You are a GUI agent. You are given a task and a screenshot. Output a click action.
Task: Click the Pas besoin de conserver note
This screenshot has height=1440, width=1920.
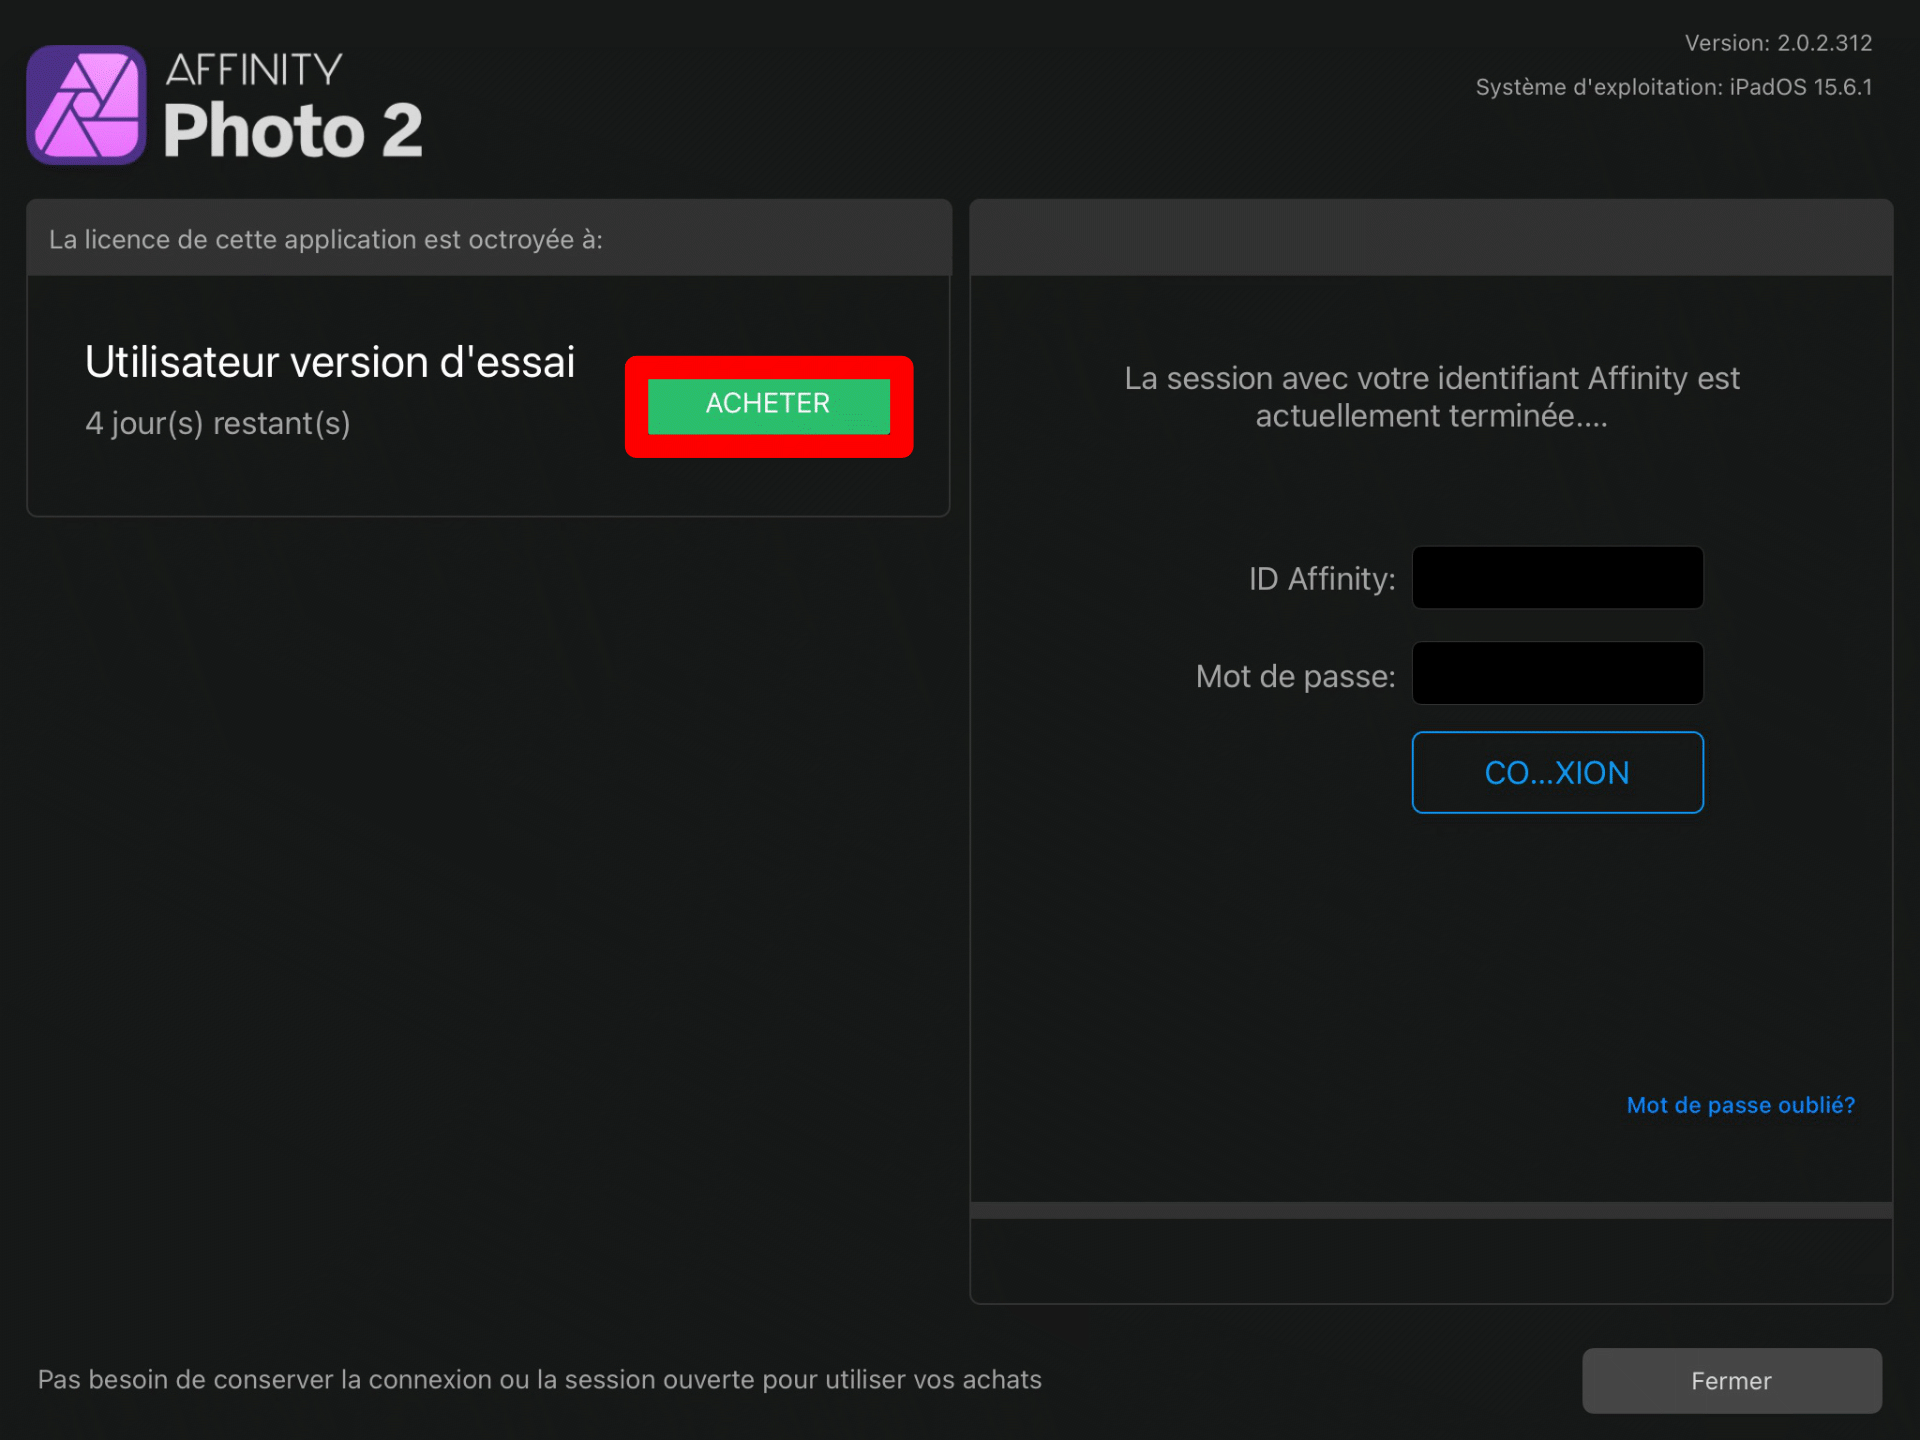pos(540,1380)
